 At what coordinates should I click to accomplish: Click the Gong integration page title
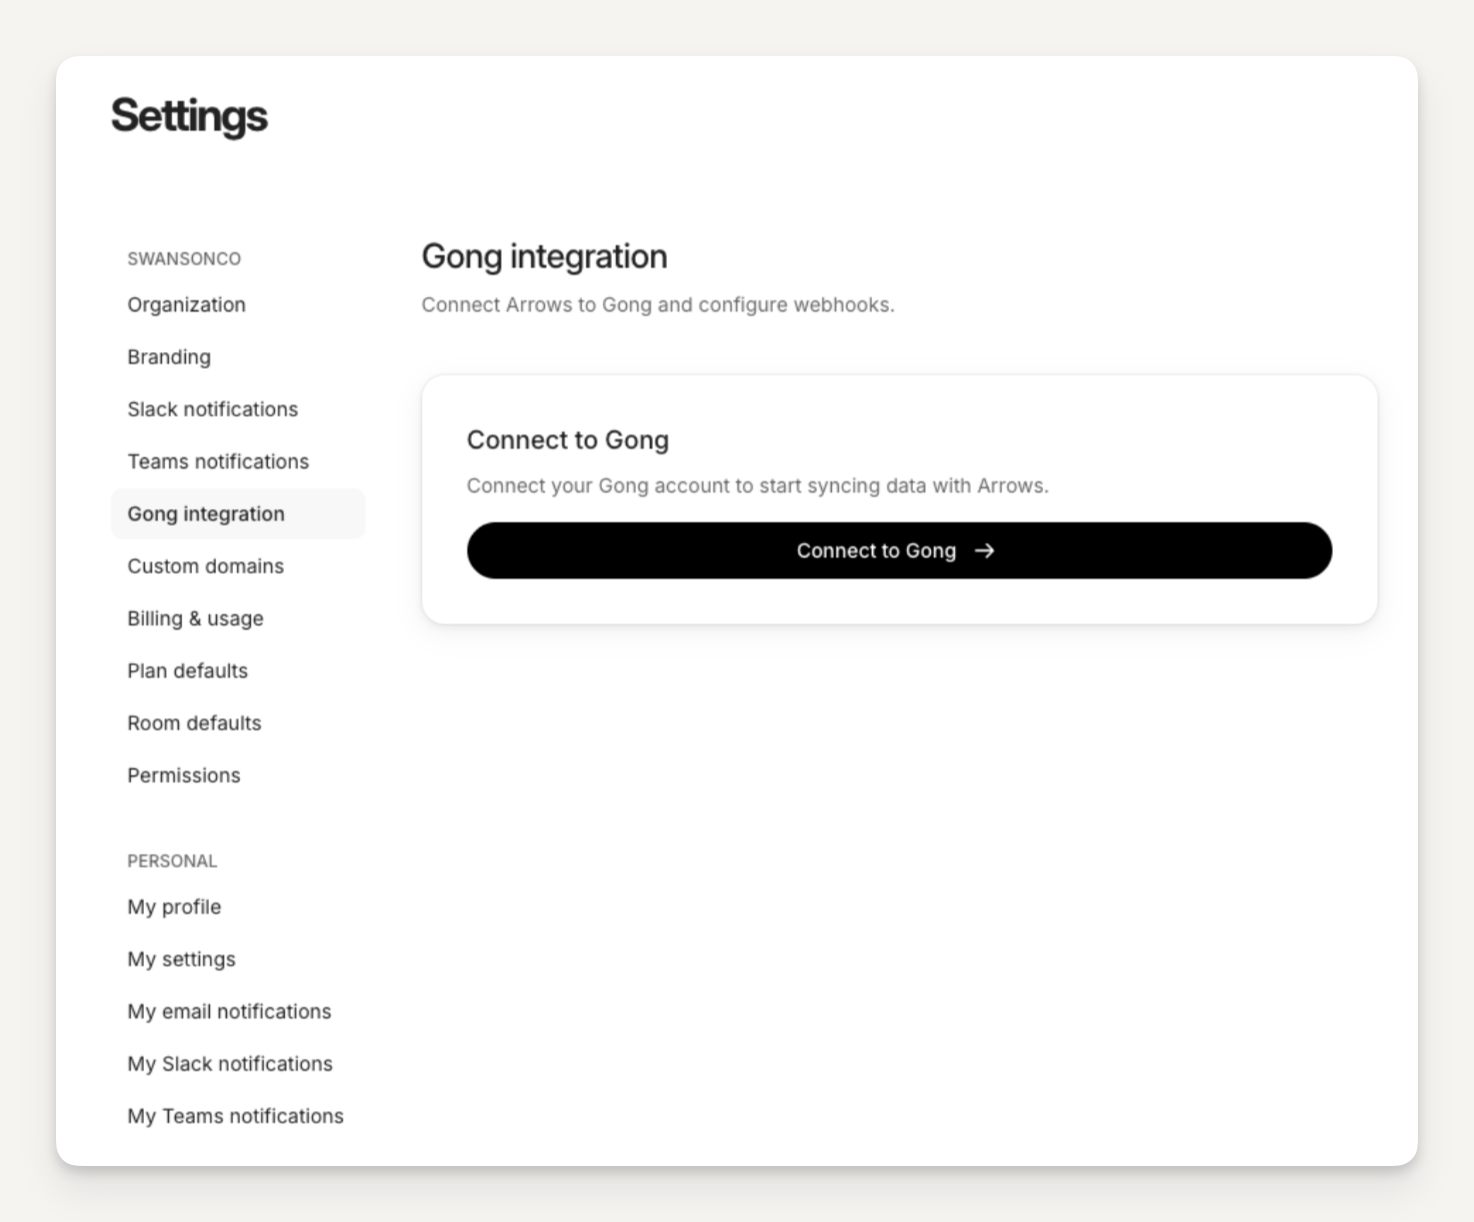pyautogui.click(x=544, y=257)
